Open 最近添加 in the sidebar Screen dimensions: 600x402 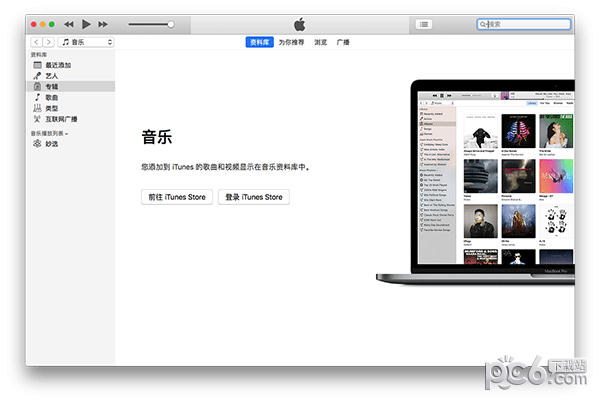[70, 65]
